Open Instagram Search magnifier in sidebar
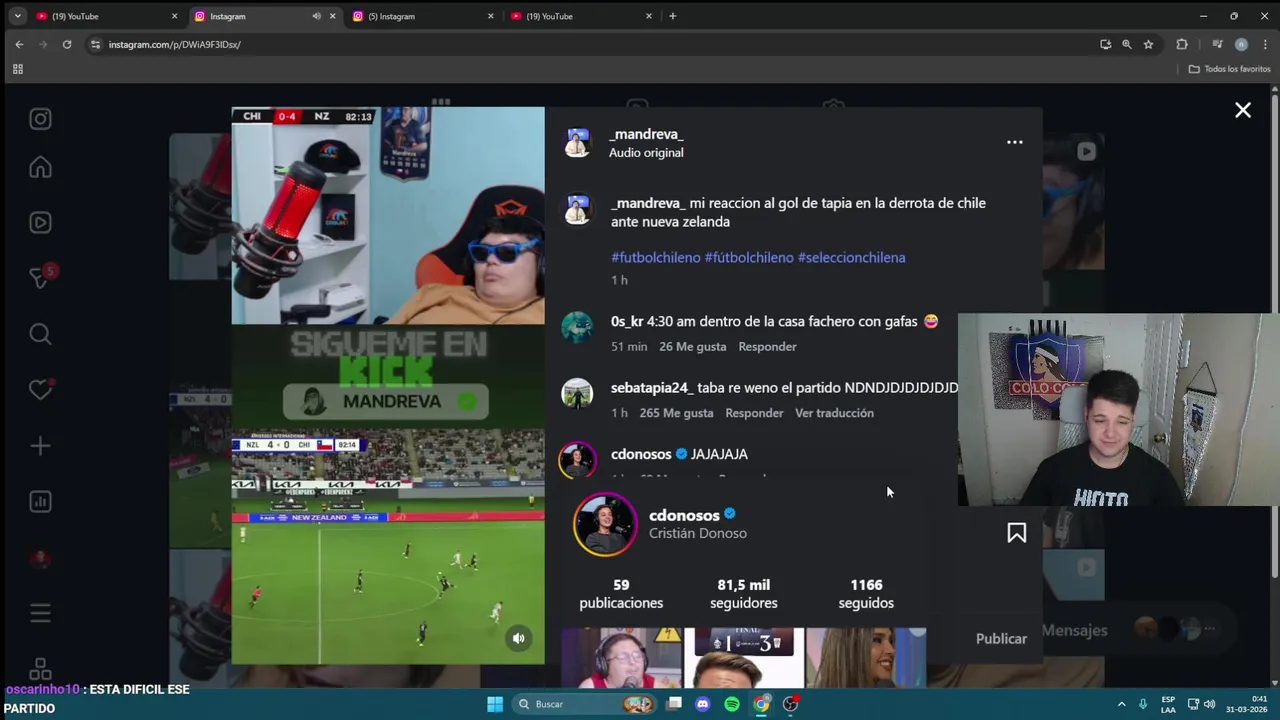Screen dimensions: 1280x720 pyautogui.click(x=40, y=334)
